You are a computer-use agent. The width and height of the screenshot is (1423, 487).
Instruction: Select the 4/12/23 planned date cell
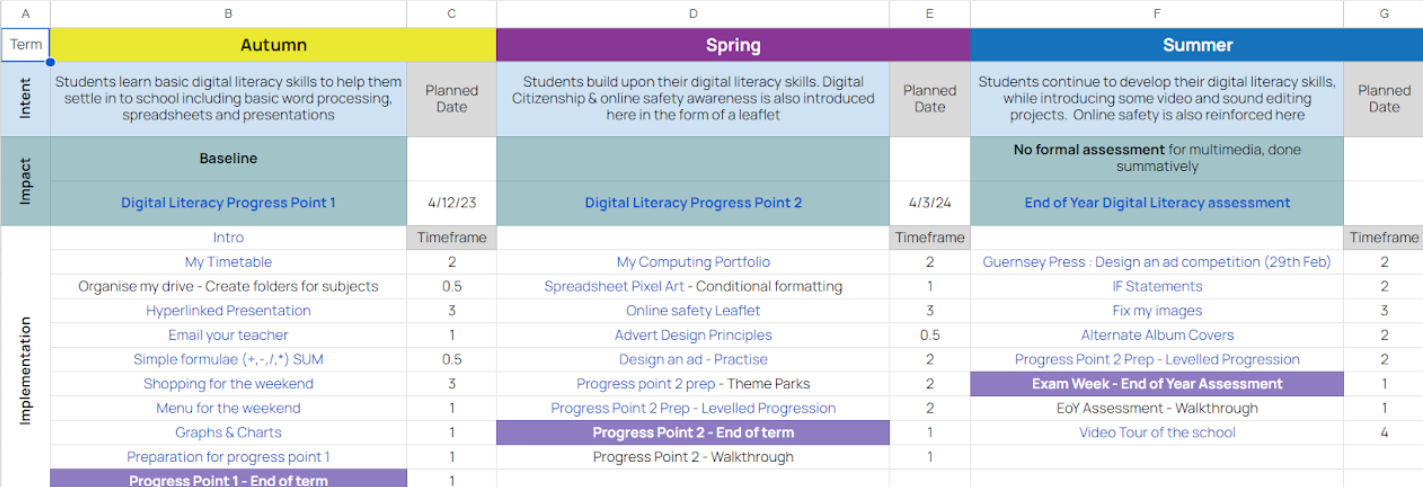(452, 203)
